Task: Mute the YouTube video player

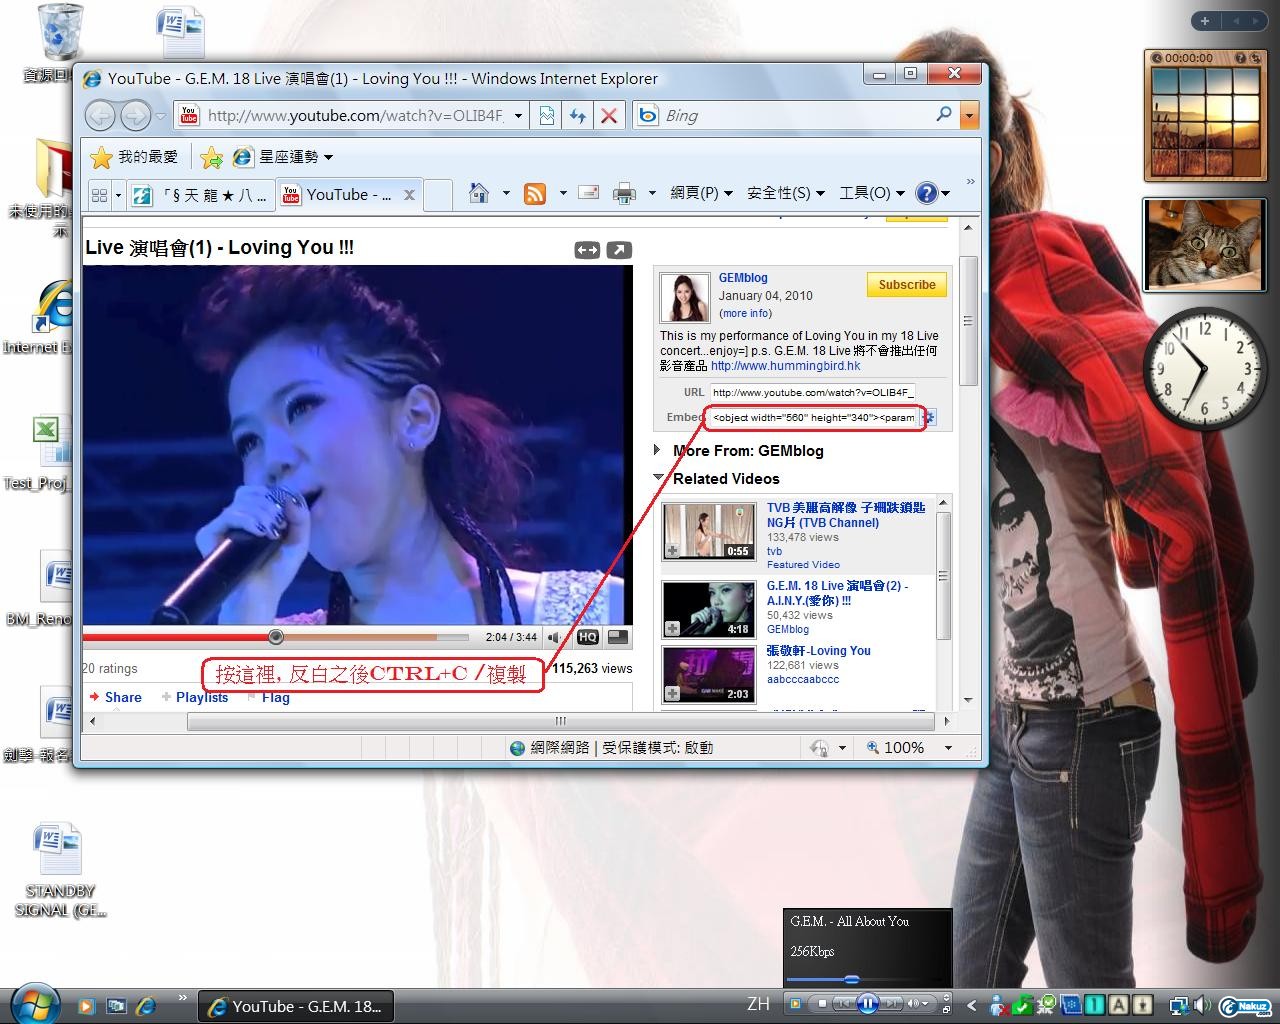Action: click(x=555, y=637)
